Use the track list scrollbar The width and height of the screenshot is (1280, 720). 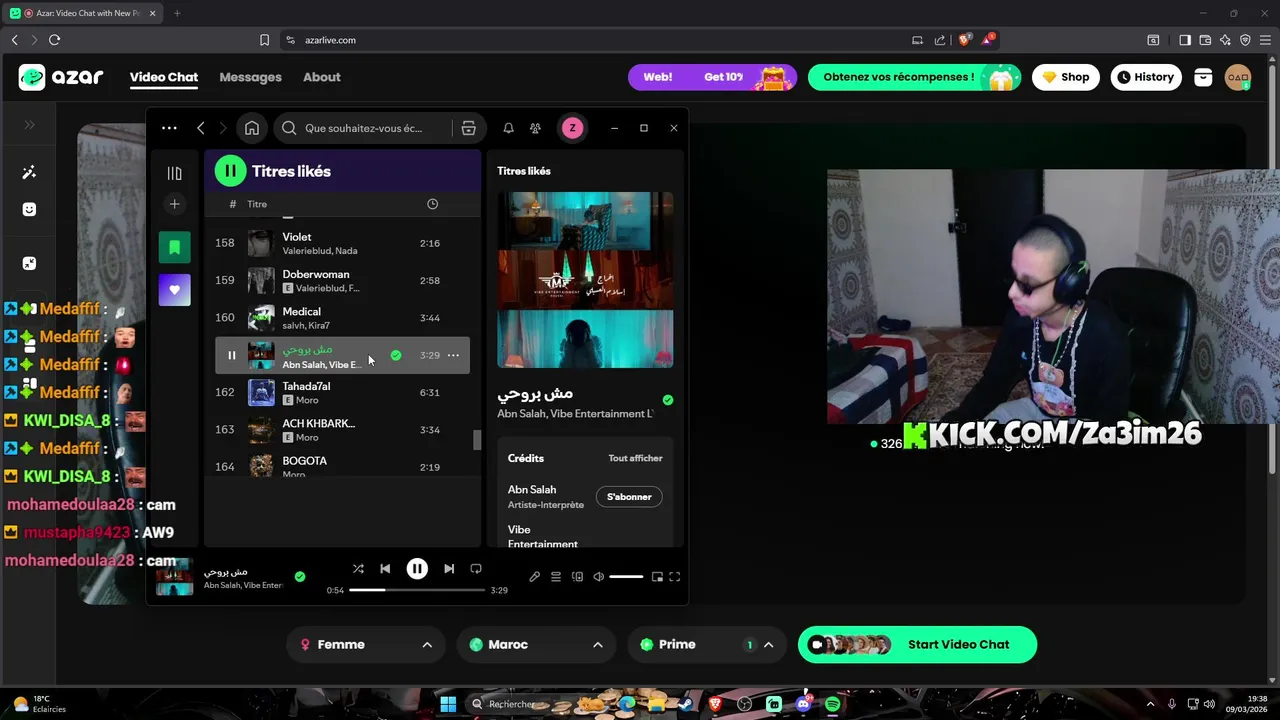pyautogui.click(x=477, y=440)
